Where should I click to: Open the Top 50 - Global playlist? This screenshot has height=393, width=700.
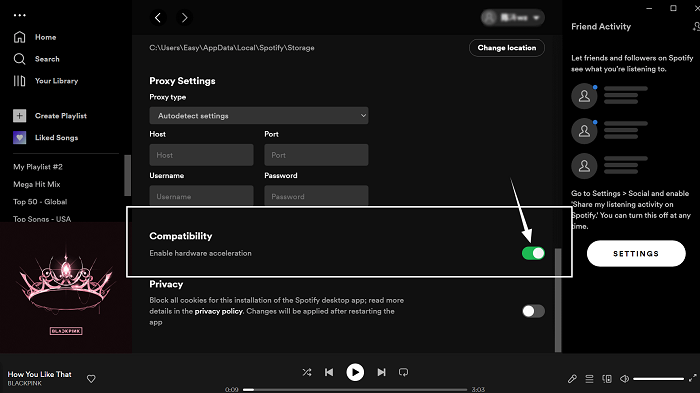click(40, 201)
